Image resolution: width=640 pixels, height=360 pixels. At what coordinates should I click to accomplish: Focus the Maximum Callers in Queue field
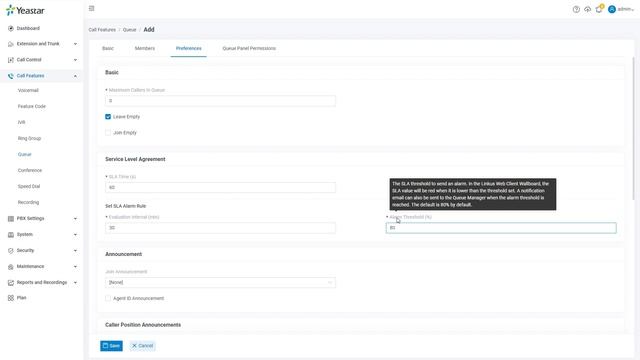click(x=220, y=101)
